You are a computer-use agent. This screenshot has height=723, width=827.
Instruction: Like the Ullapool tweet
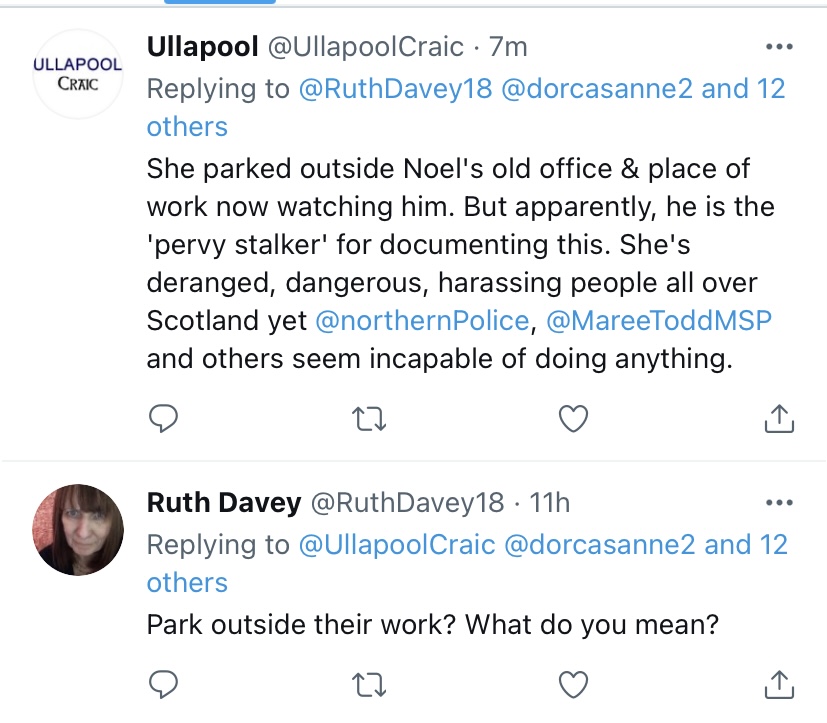coord(572,422)
